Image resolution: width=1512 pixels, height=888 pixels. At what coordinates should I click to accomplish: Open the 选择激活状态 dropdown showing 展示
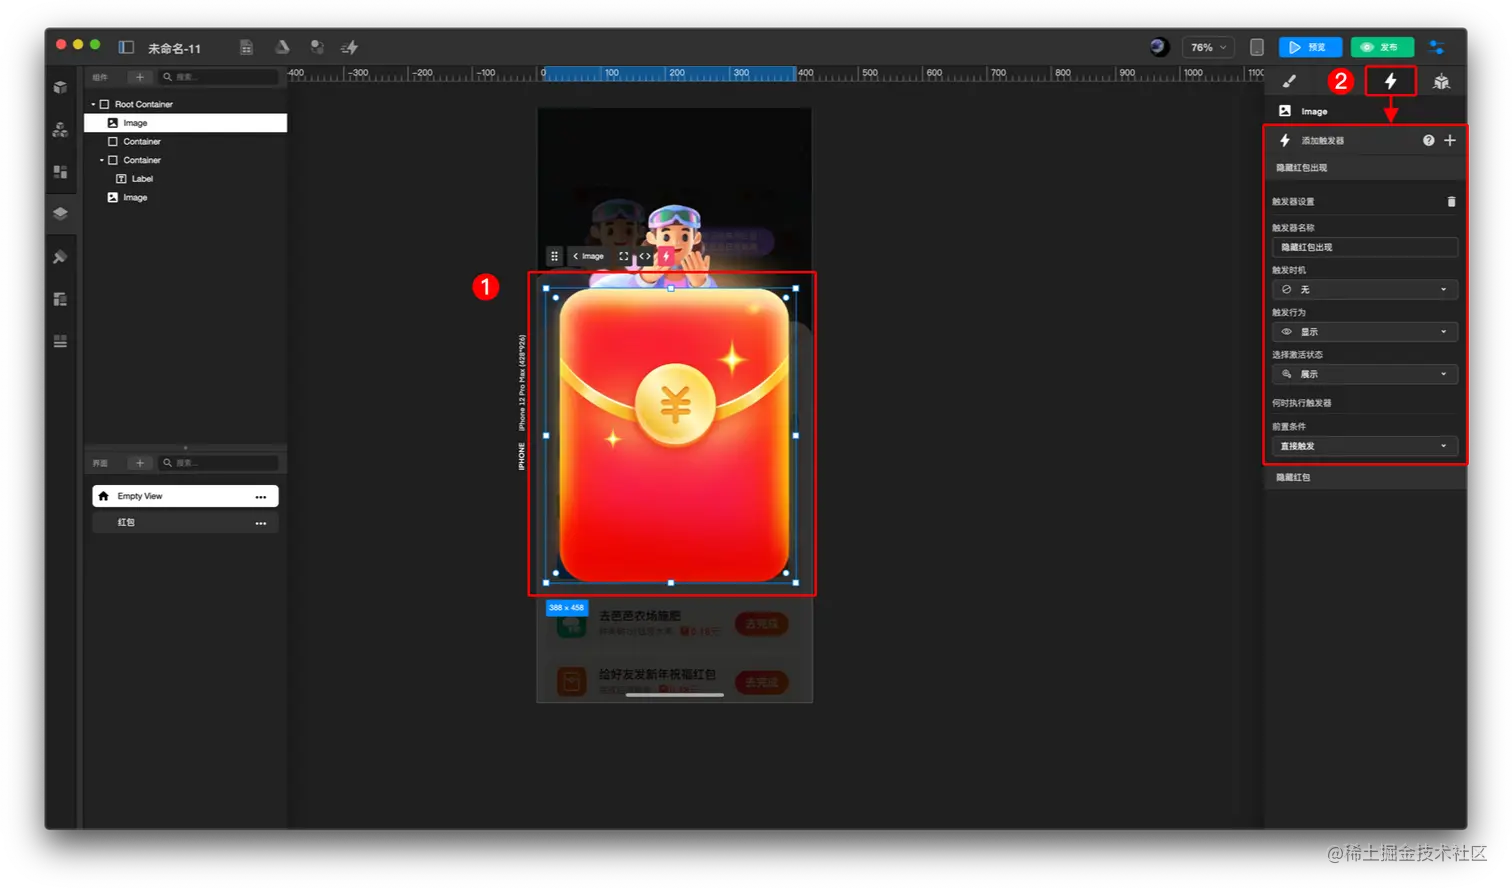1364,374
